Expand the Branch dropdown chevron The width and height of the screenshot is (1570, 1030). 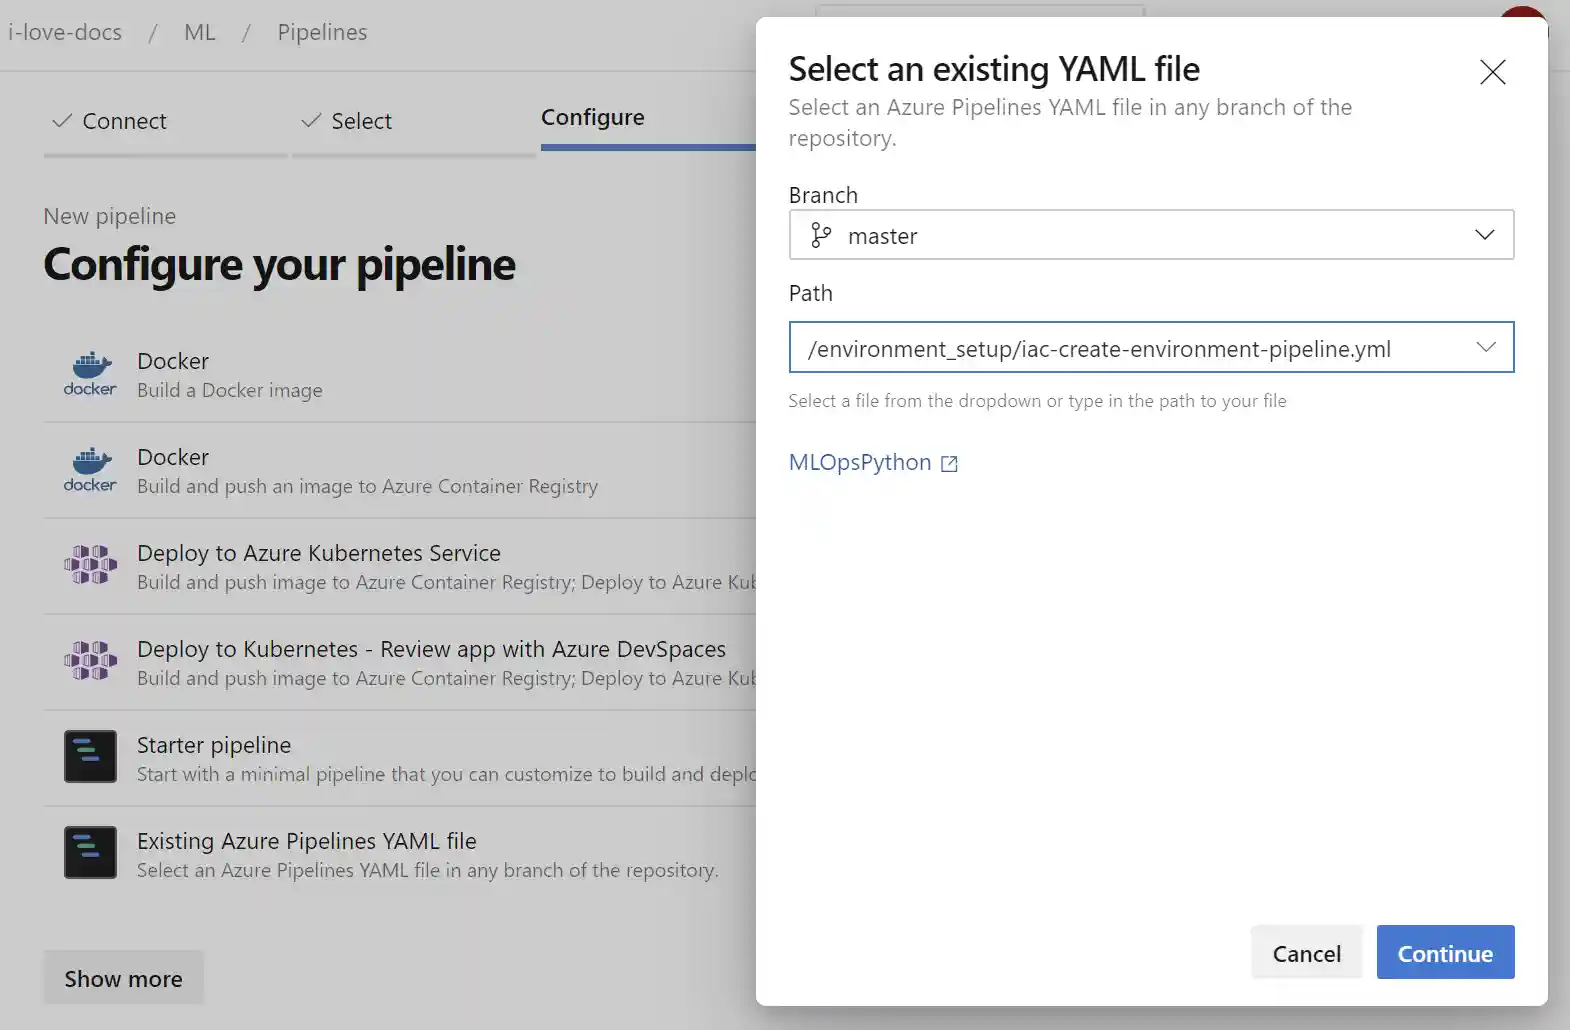point(1484,235)
